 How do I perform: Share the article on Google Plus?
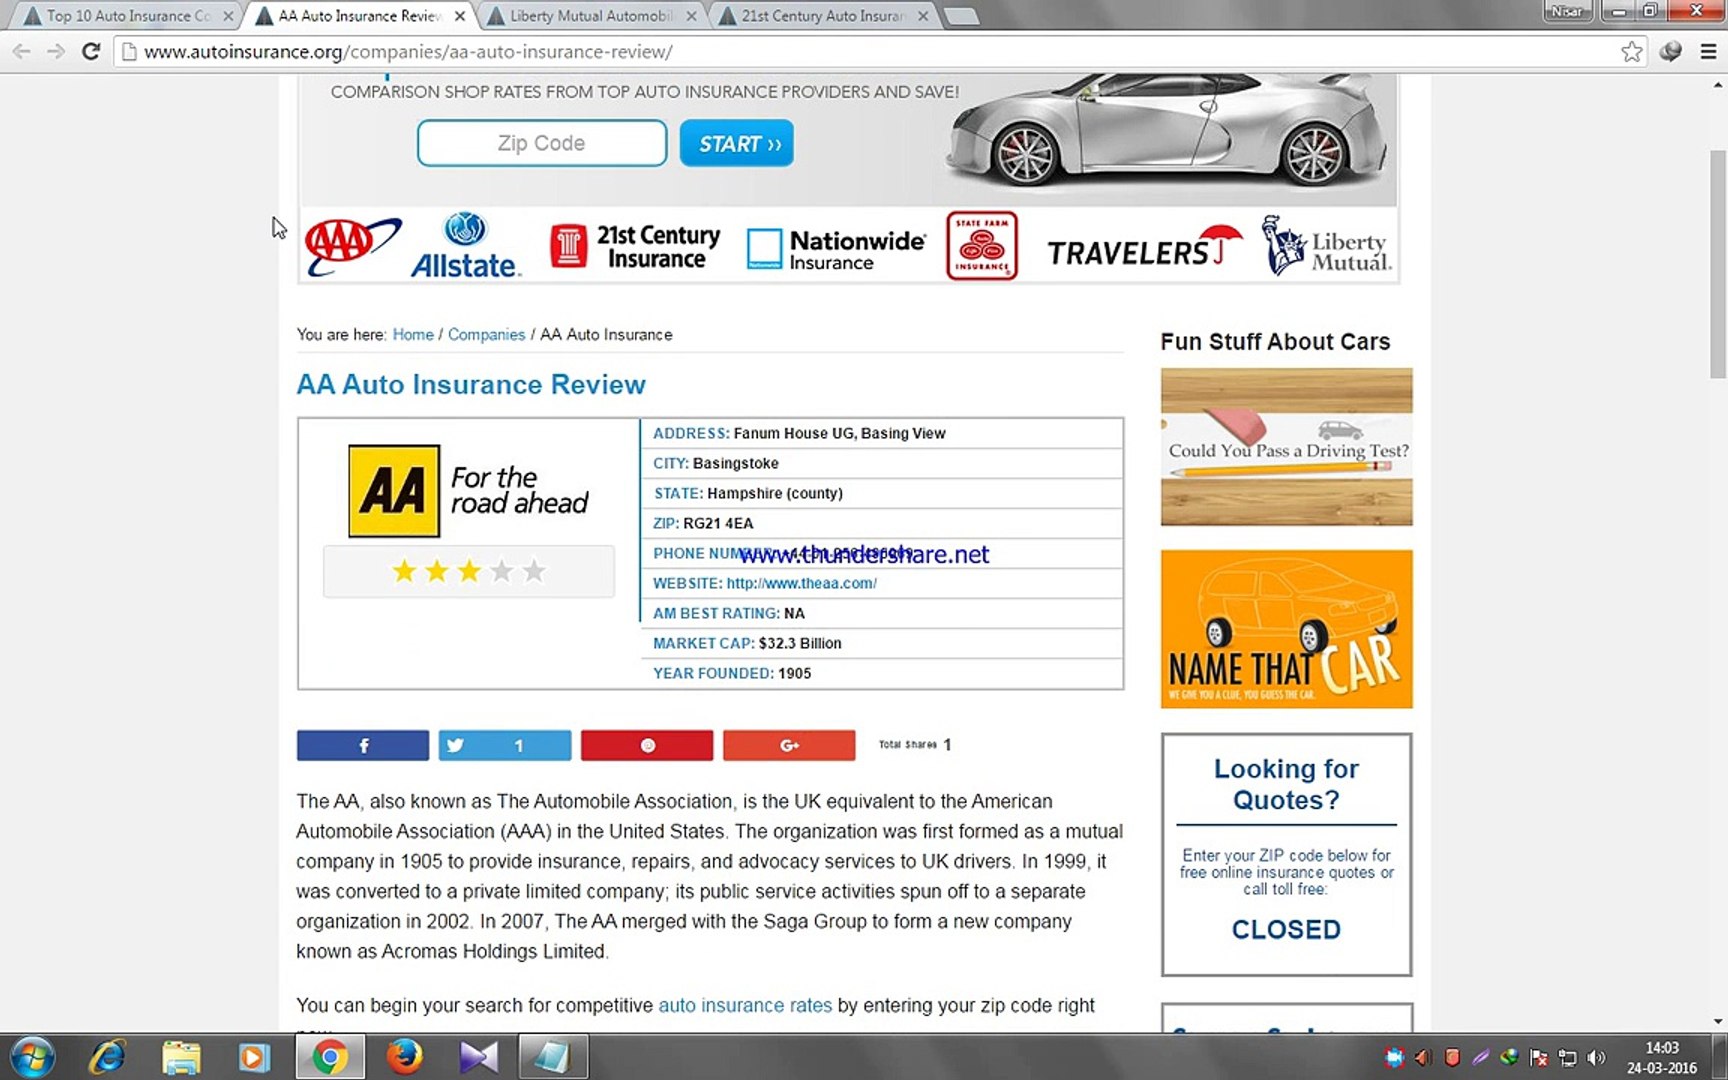[x=789, y=745]
